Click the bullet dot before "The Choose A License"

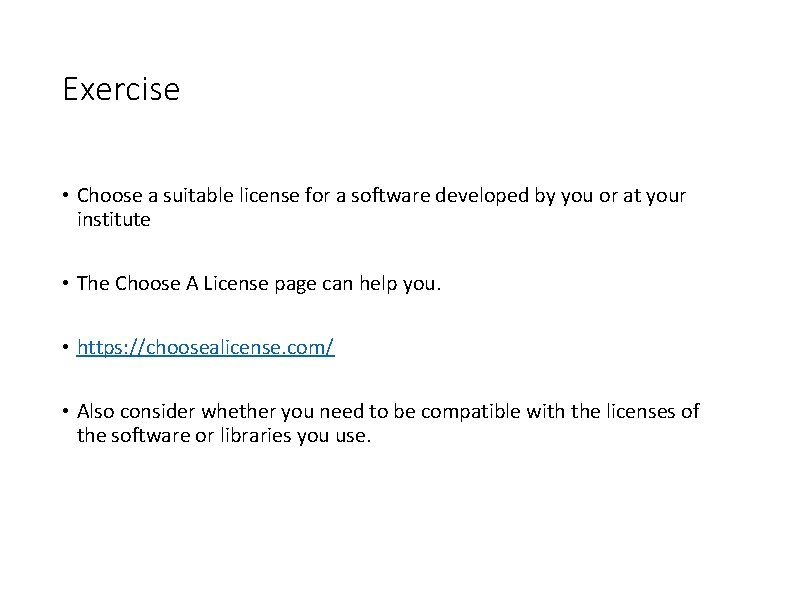pos(65,283)
